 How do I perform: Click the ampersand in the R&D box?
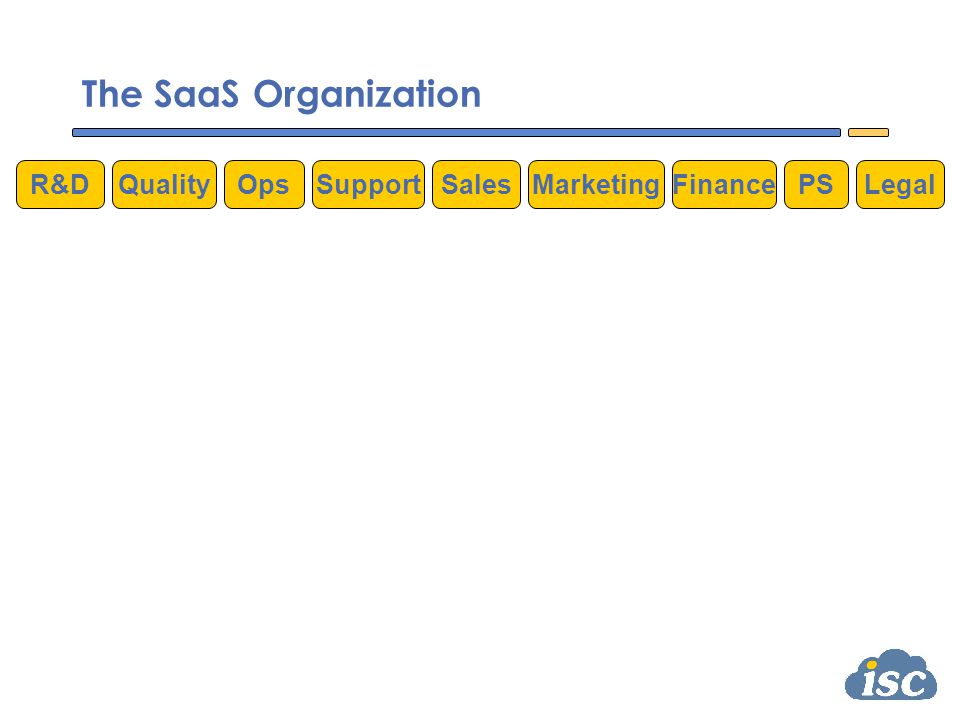tap(60, 184)
